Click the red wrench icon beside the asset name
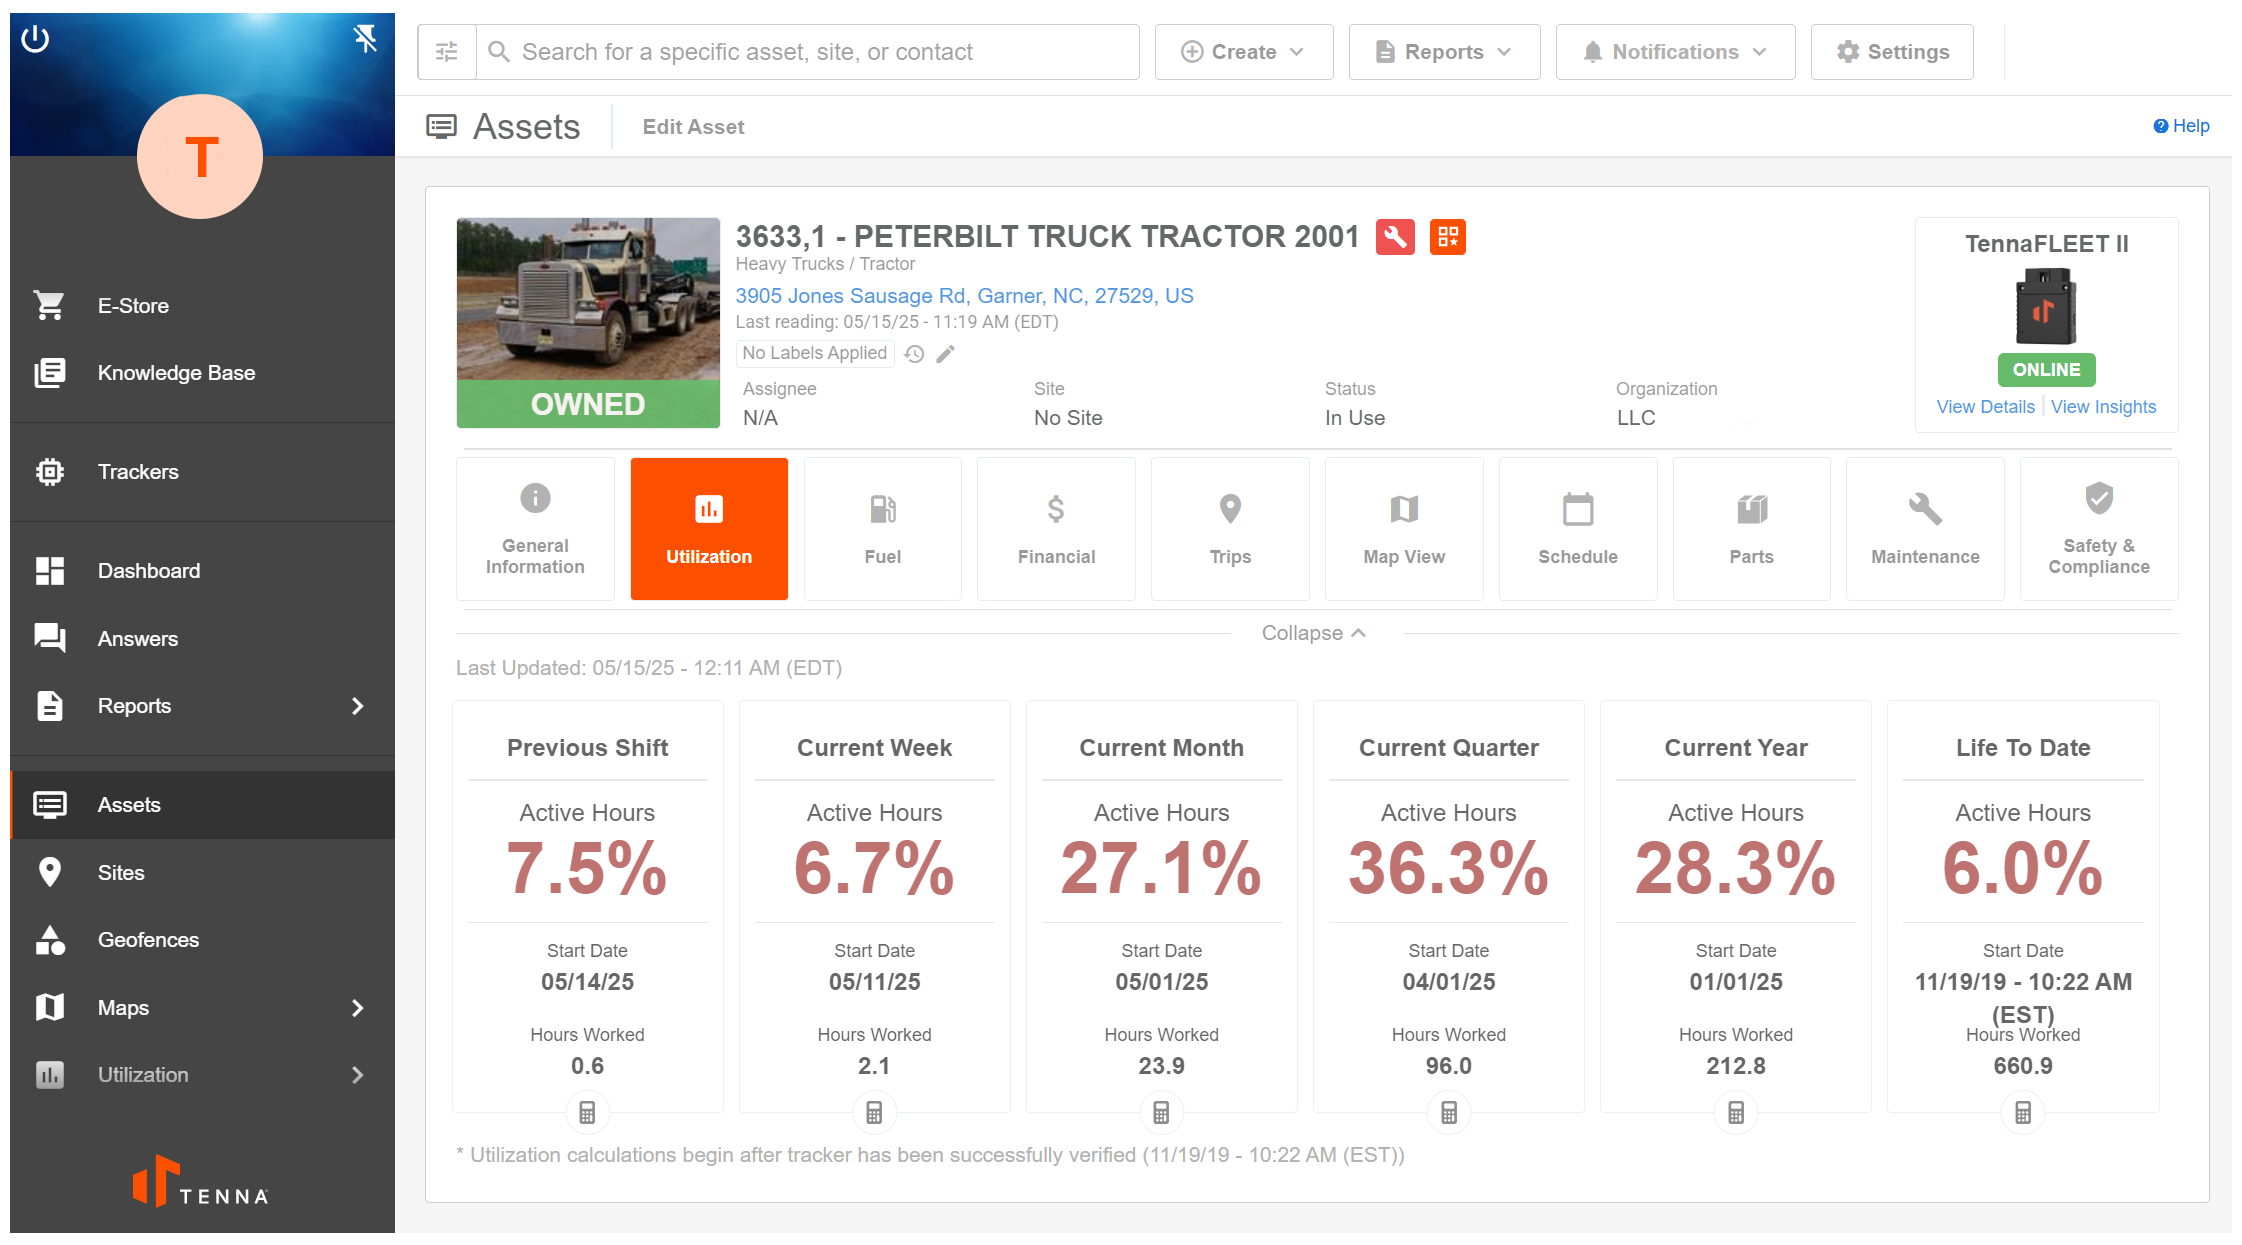 coord(1396,237)
